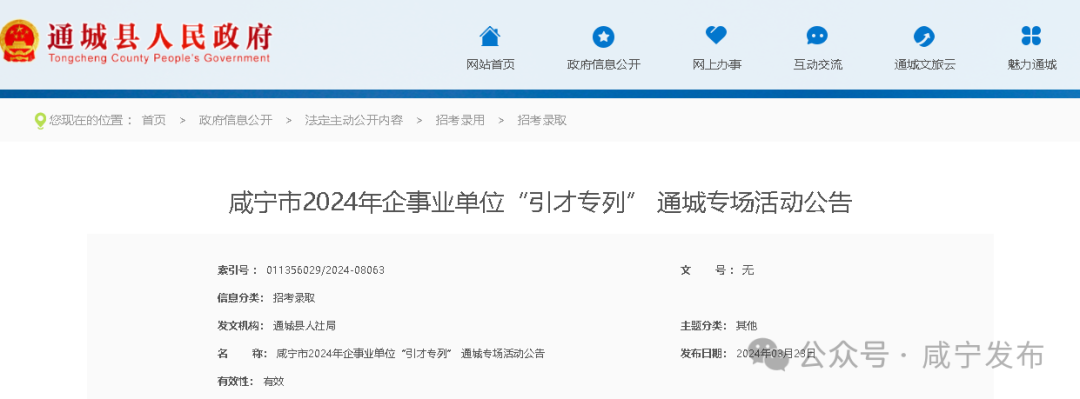The image size is (1080, 399).
Task: Select the announcement name in the 名称 row
Action: click(411, 354)
